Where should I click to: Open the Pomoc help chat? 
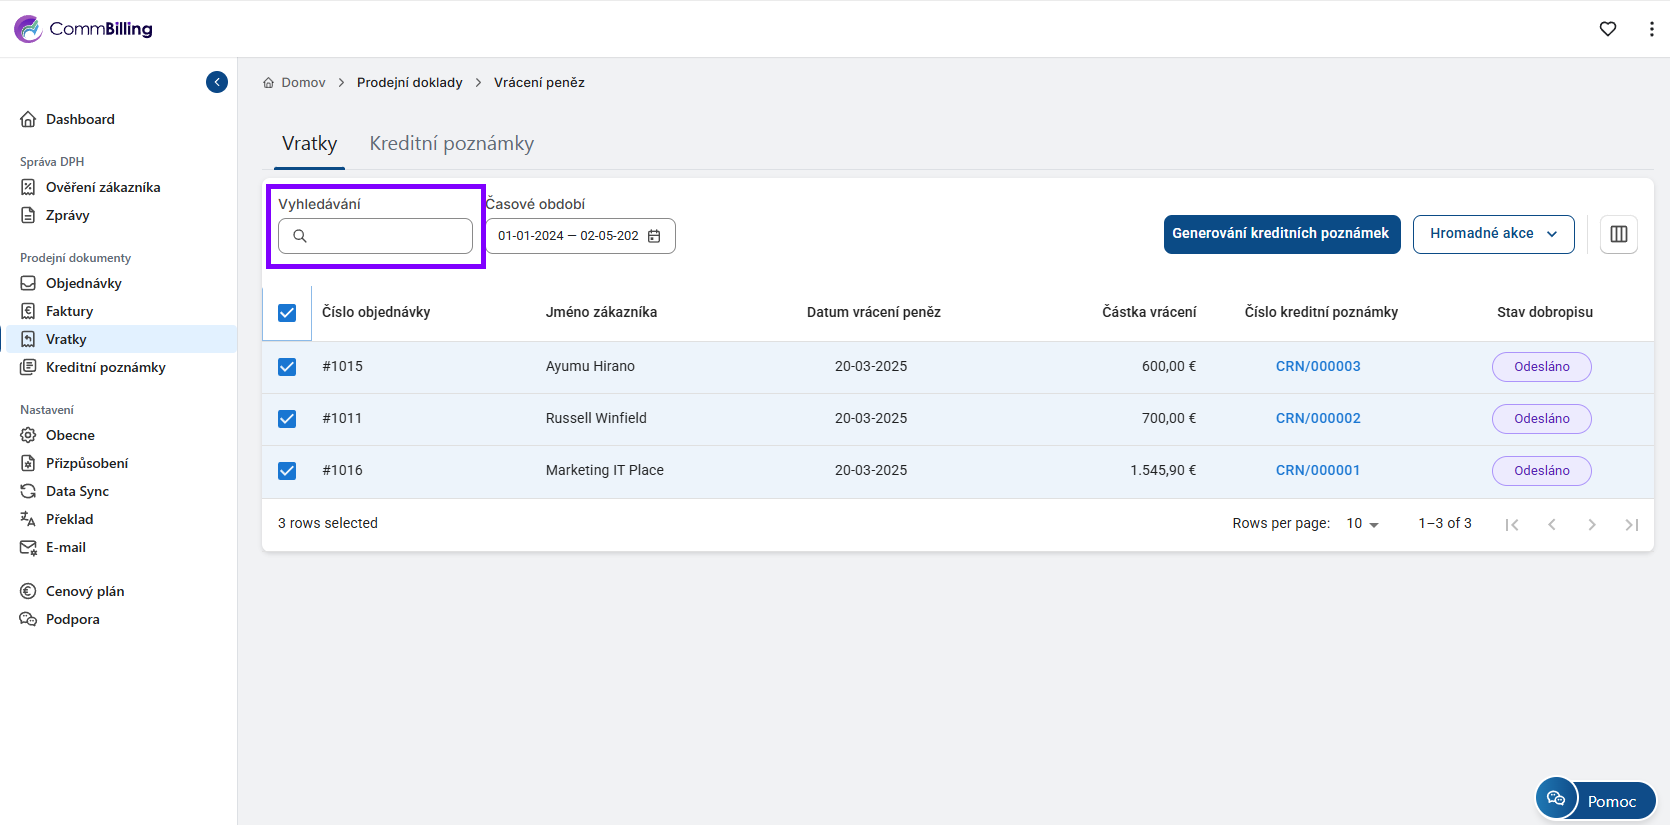tap(1596, 800)
